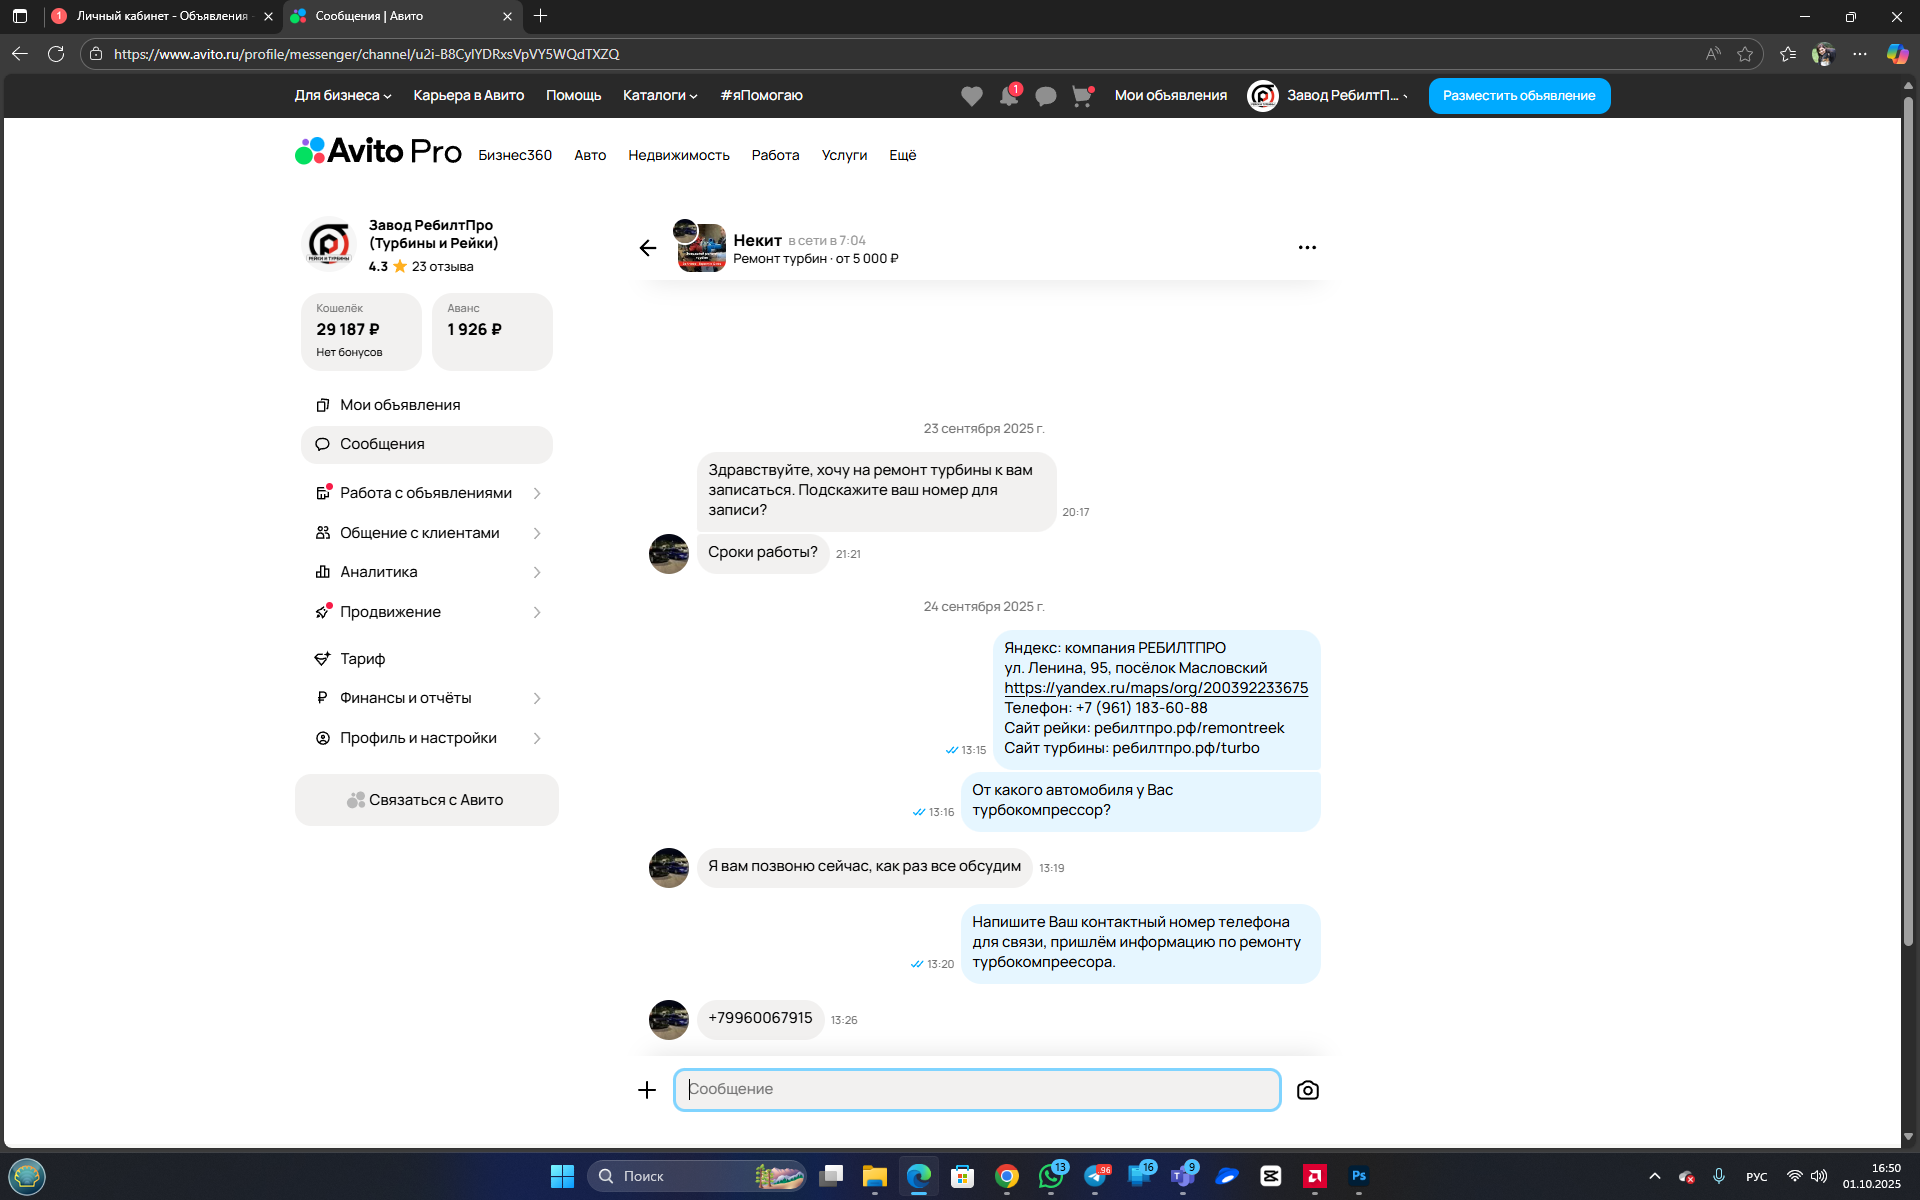
Task: Attach file with the plus icon
Action: [x=647, y=1090]
